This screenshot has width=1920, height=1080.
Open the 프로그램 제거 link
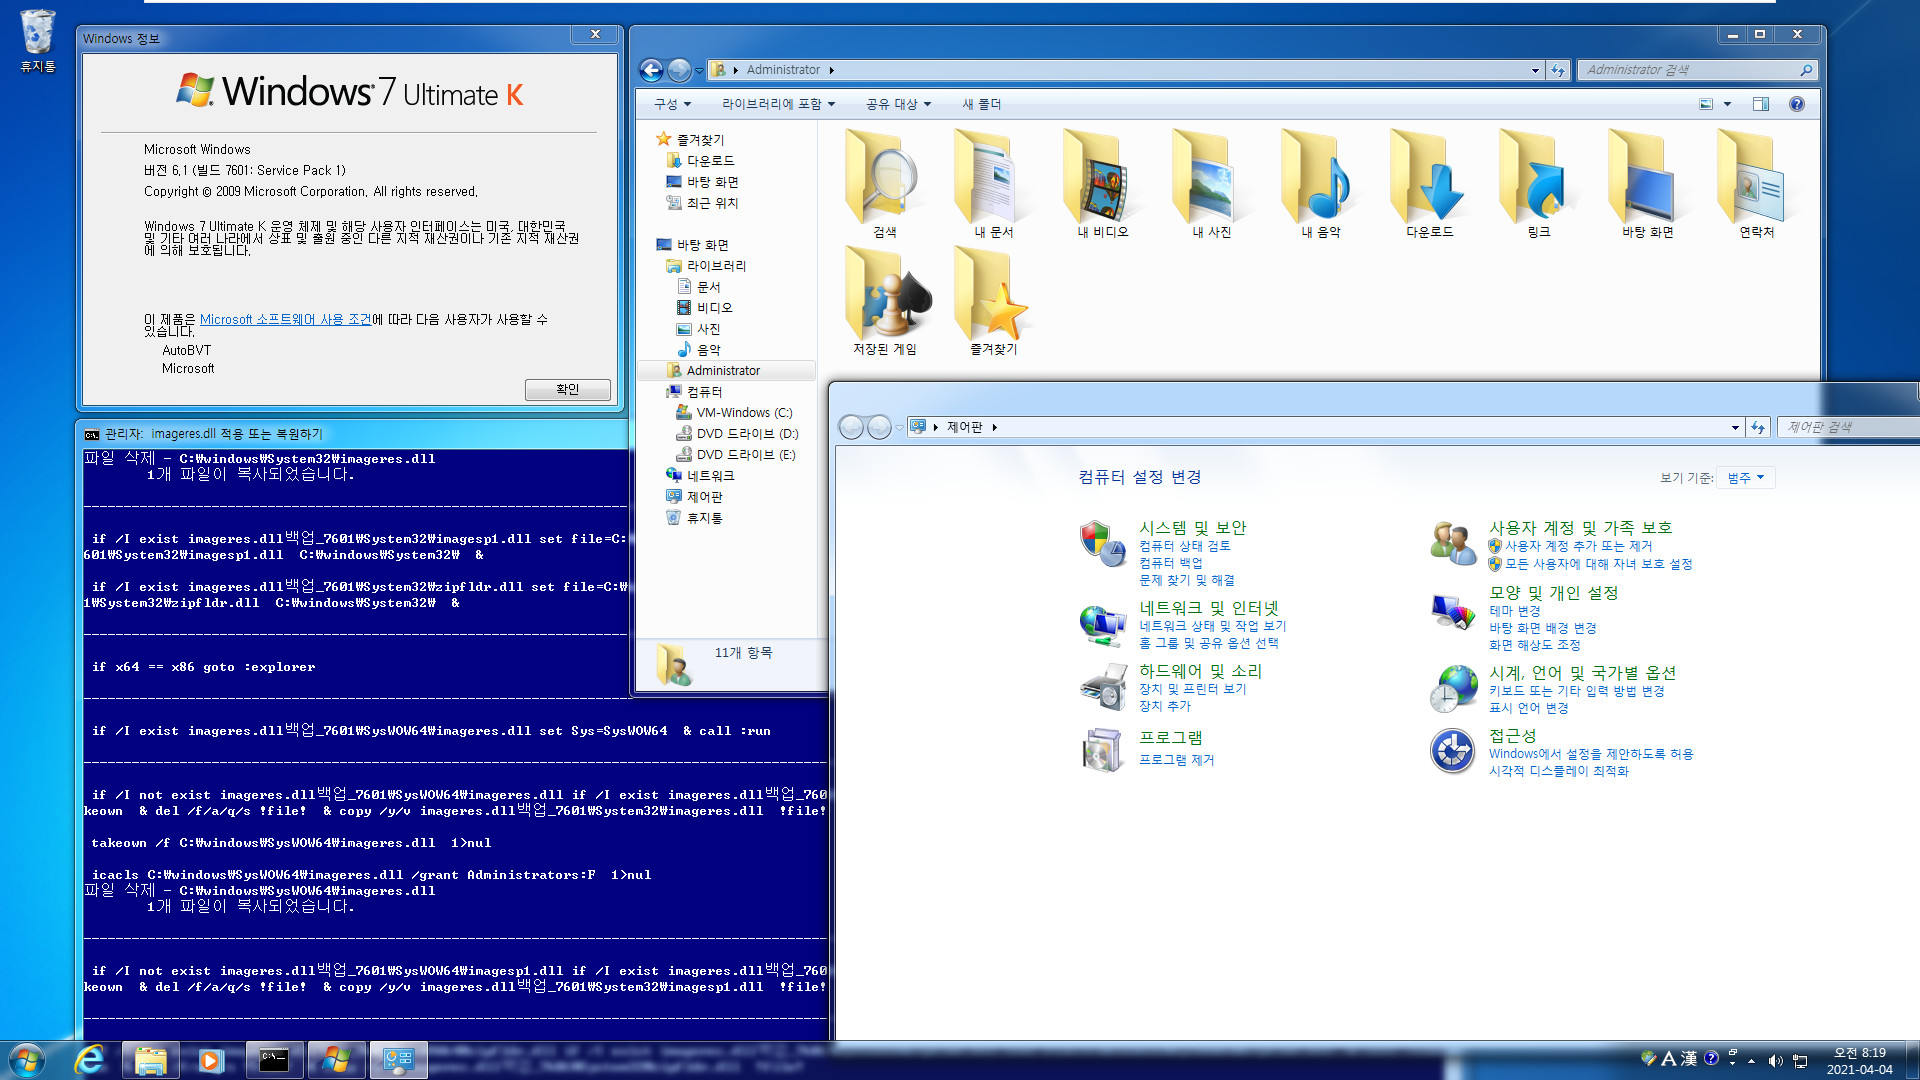pos(1176,760)
